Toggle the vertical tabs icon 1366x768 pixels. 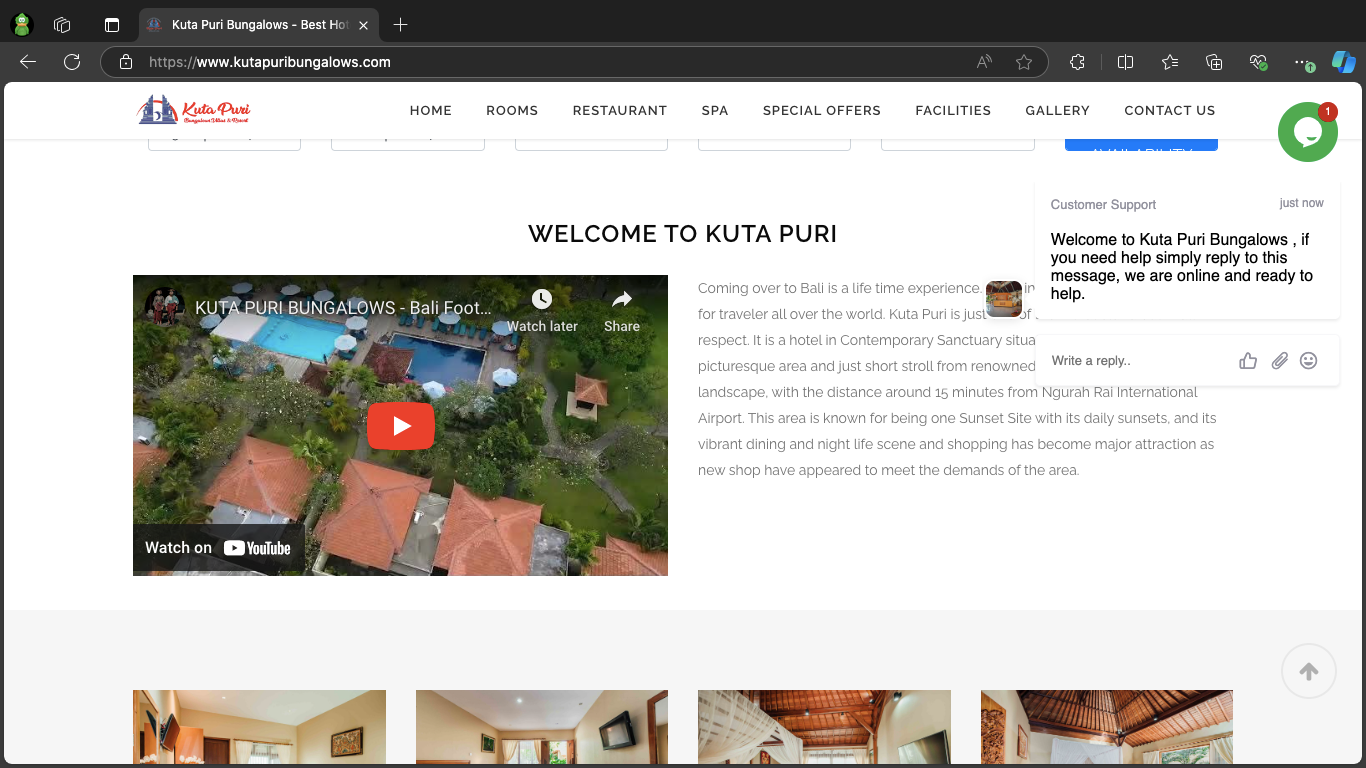(112, 25)
